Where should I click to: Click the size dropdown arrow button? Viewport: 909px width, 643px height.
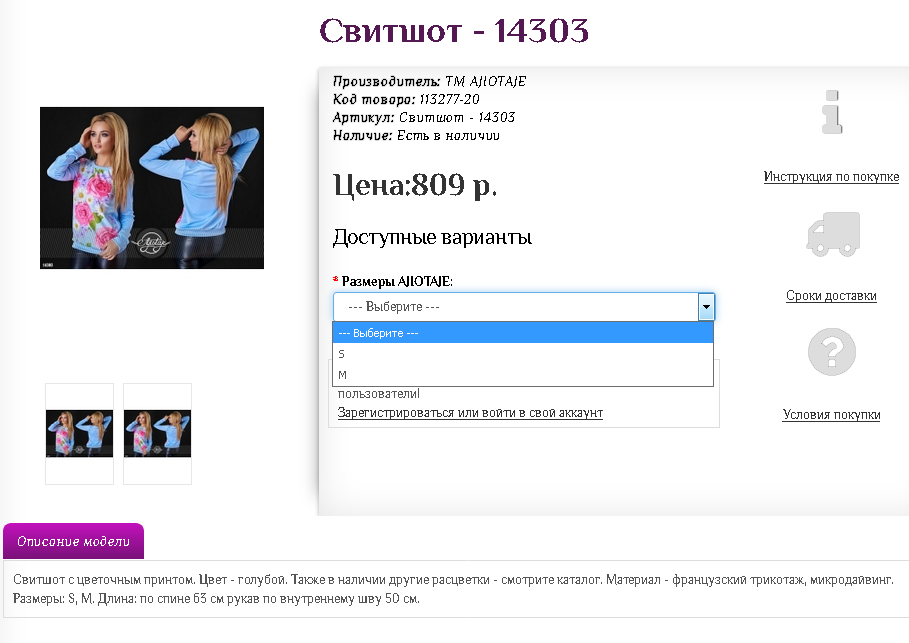click(706, 307)
